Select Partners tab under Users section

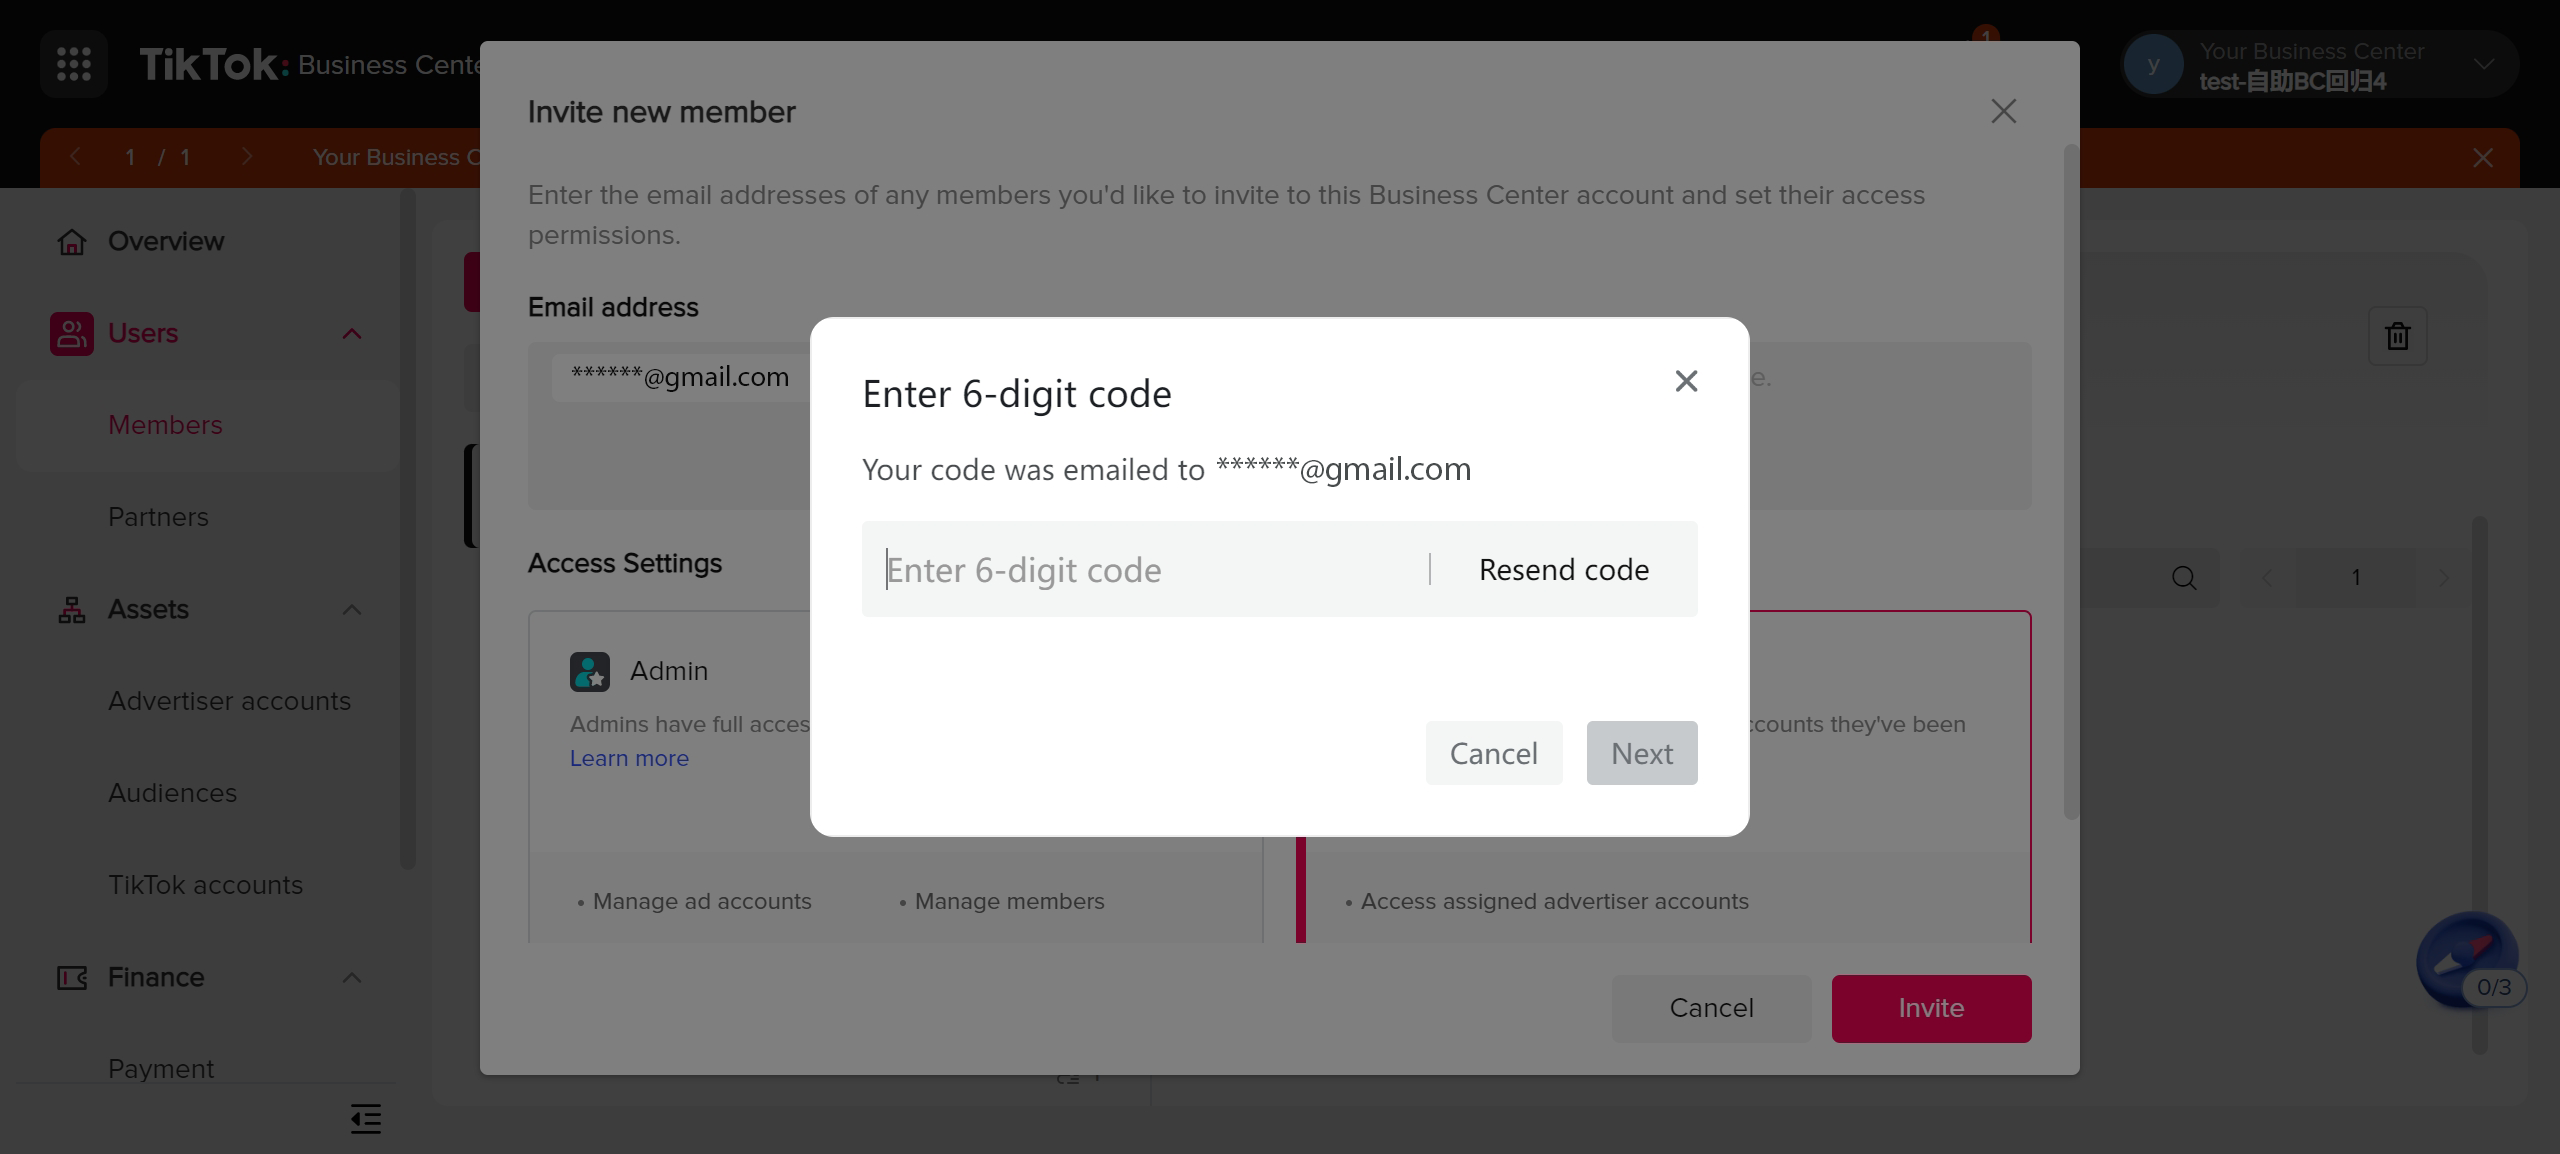coord(157,516)
